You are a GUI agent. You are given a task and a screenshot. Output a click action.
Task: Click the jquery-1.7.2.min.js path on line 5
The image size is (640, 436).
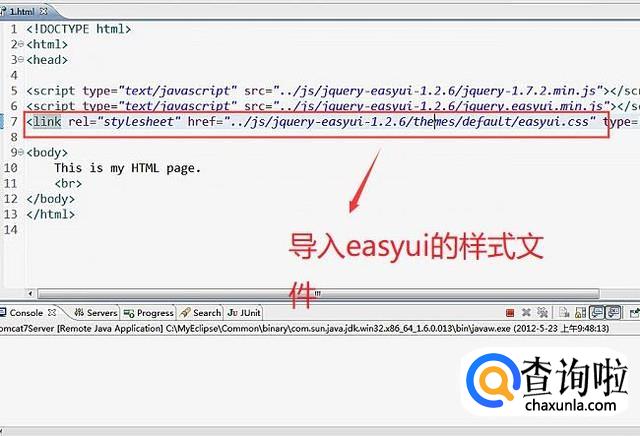[438, 91]
